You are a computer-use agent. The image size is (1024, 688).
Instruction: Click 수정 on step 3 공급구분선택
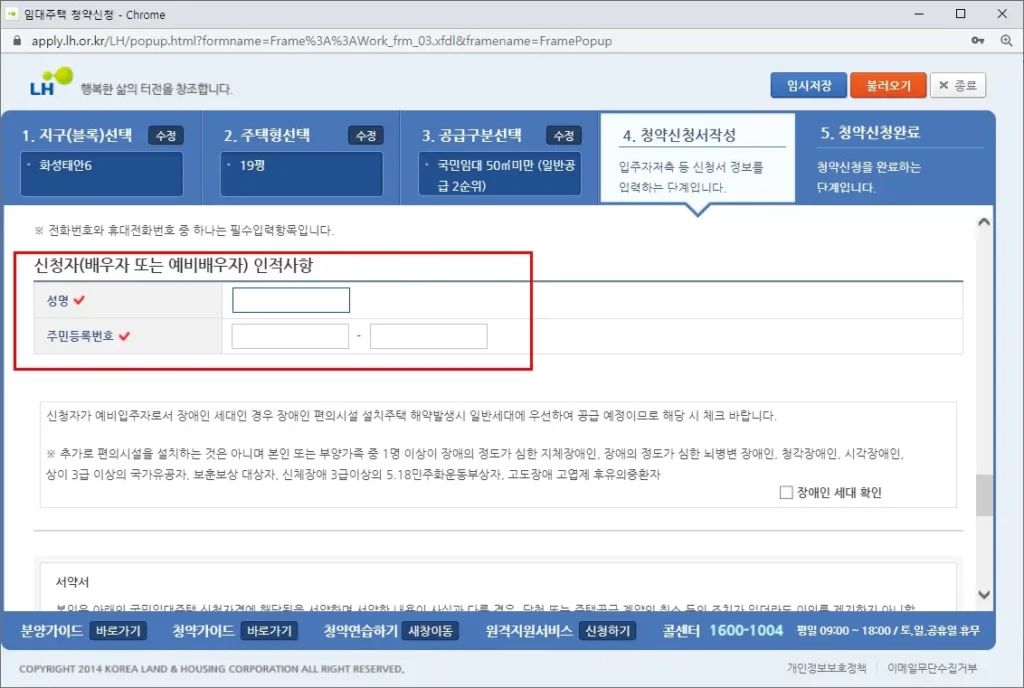coord(564,136)
